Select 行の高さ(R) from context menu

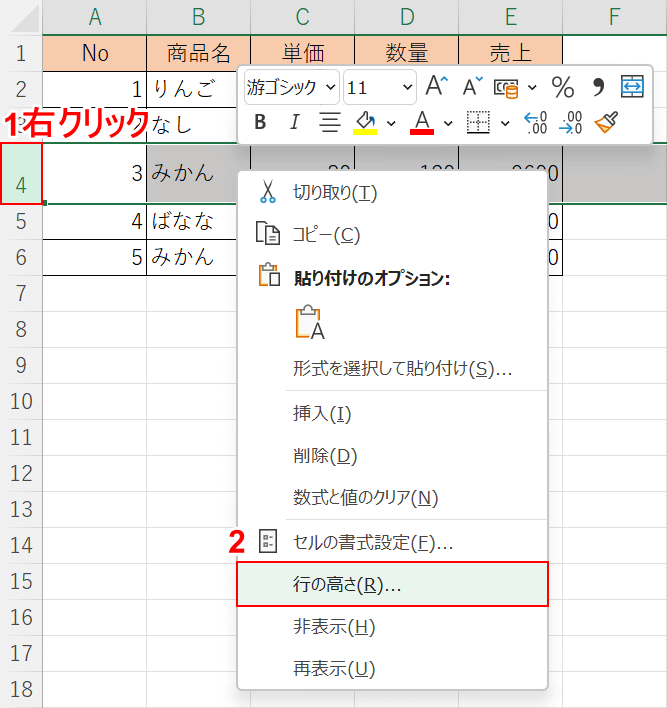pos(392,585)
